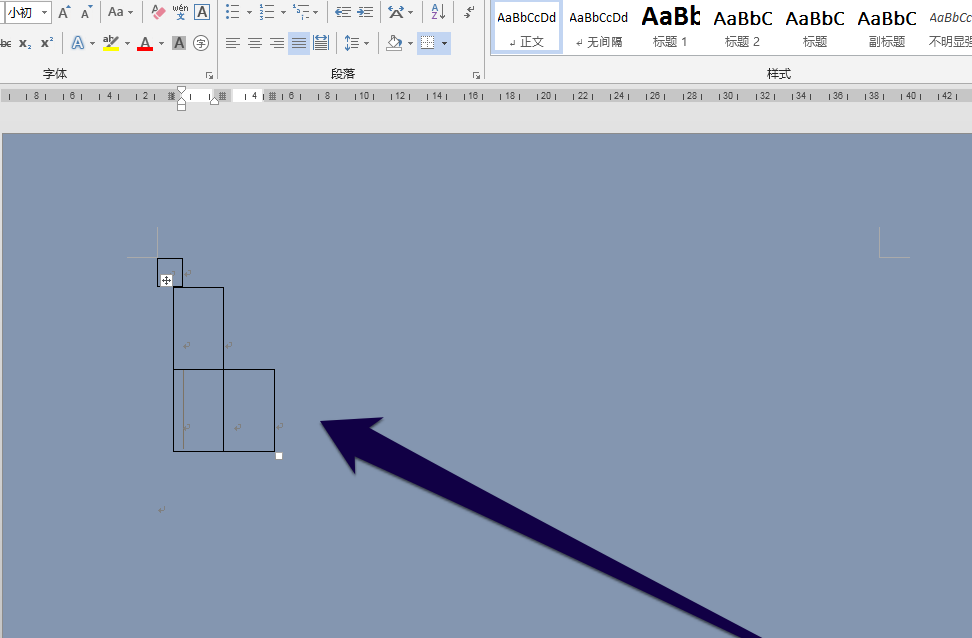Apply the 无间隔 style
The image size is (972, 638).
pos(599,28)
